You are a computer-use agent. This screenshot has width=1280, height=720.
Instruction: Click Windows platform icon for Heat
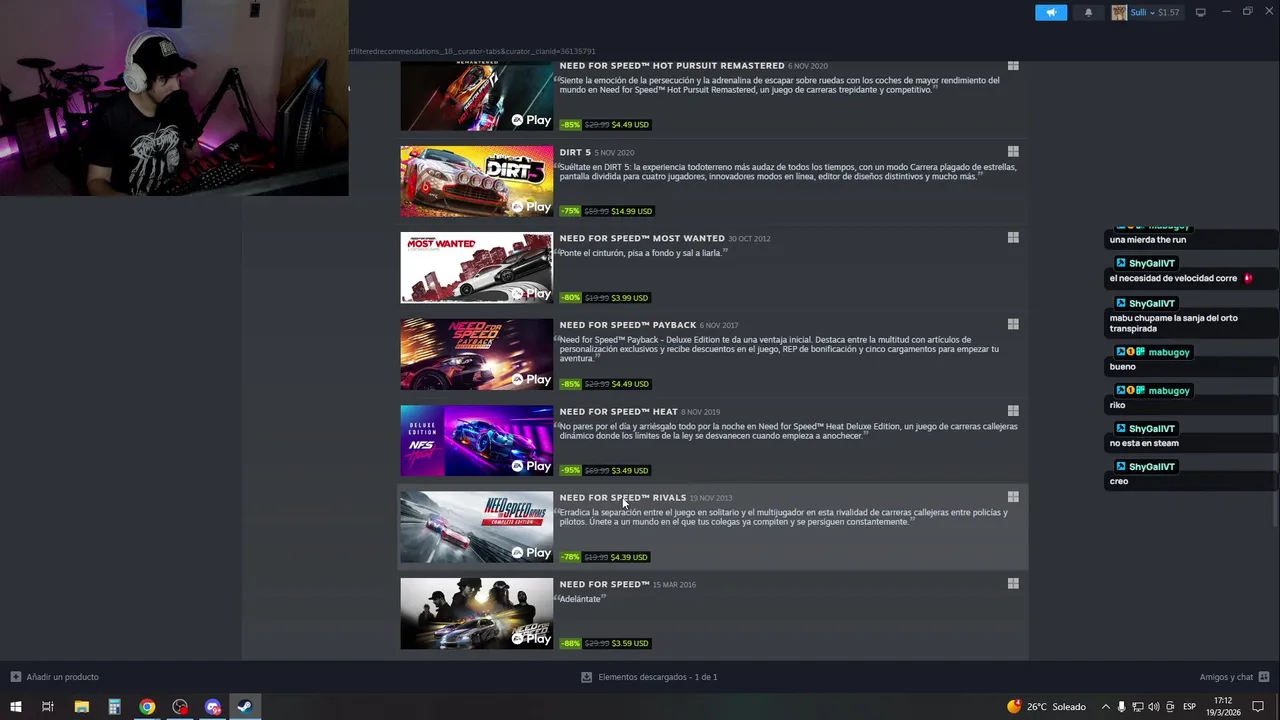coord(1013,411)
